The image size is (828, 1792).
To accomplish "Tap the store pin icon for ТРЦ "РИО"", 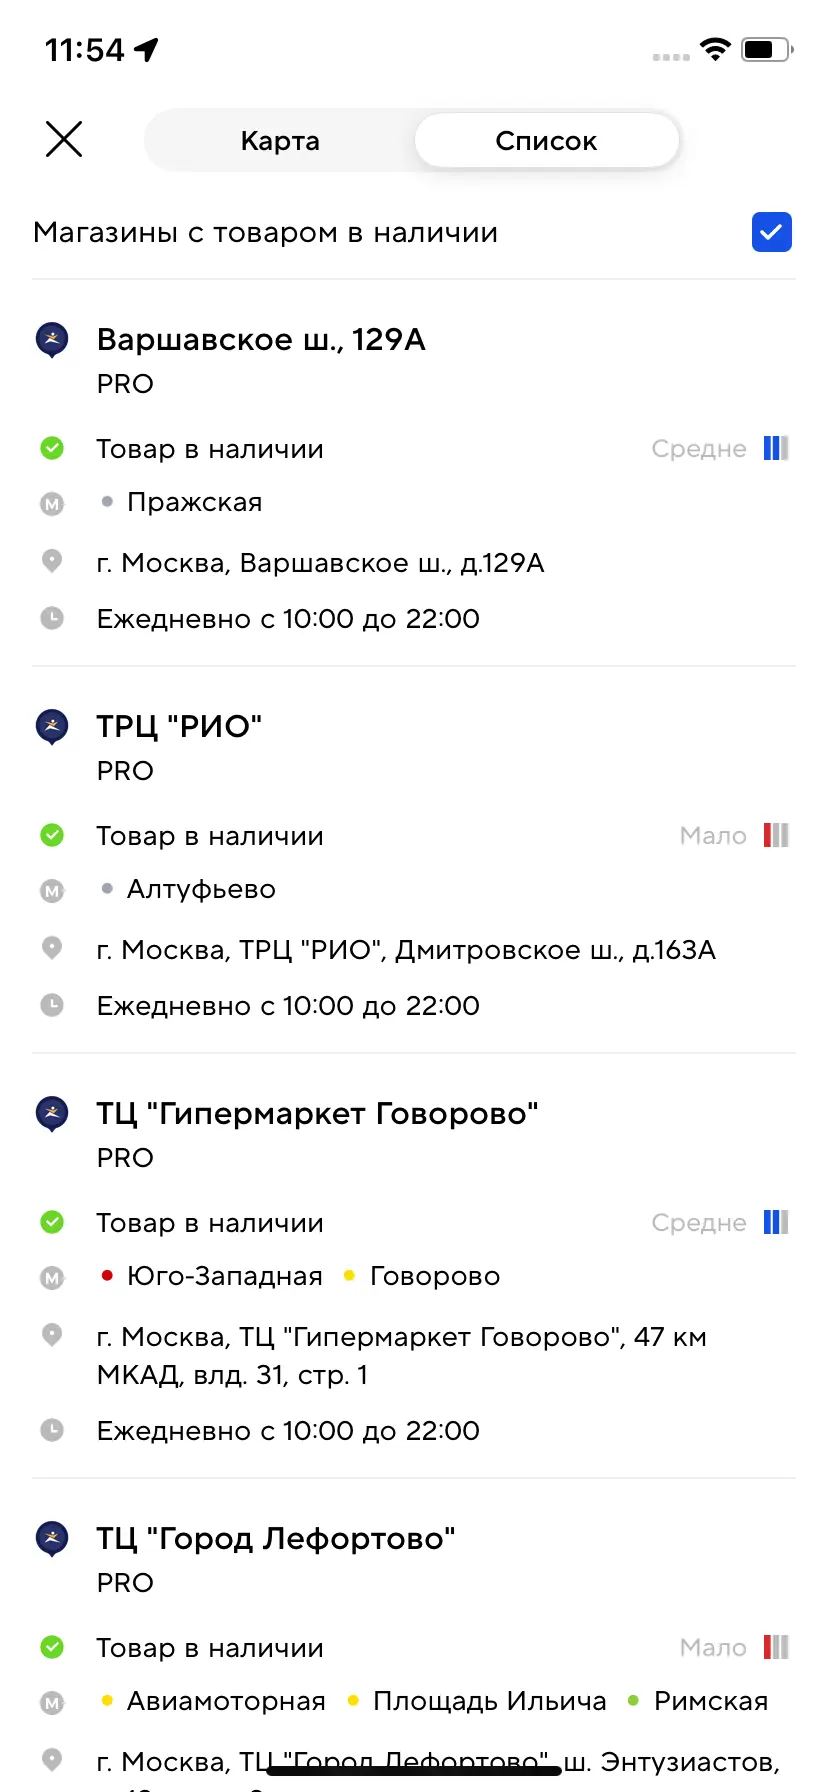I will point(52,727).
